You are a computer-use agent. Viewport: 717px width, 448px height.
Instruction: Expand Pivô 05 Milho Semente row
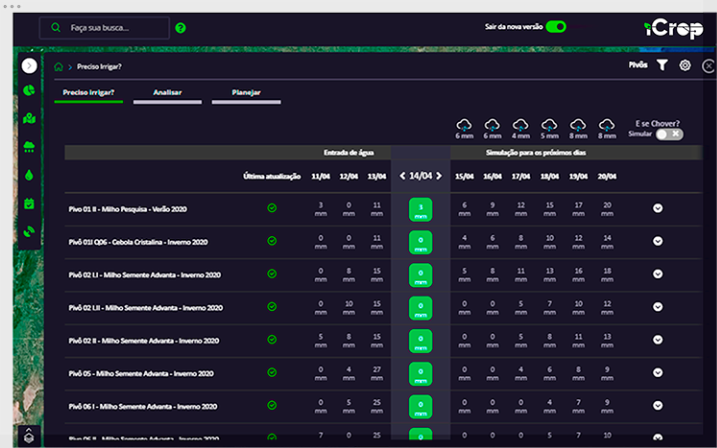click(658, 373)
